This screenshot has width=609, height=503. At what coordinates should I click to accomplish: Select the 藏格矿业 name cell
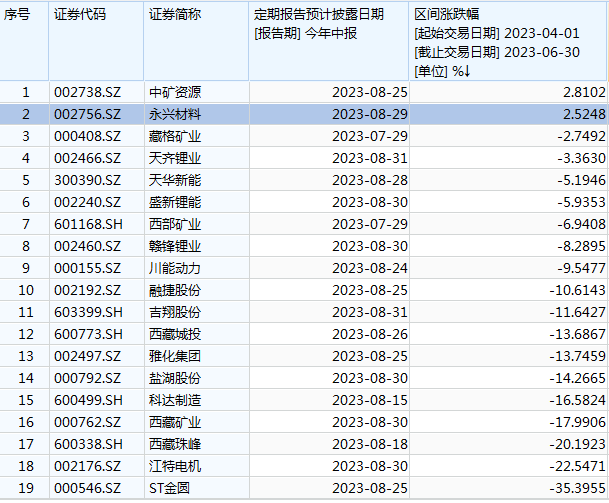click(175, 136)
